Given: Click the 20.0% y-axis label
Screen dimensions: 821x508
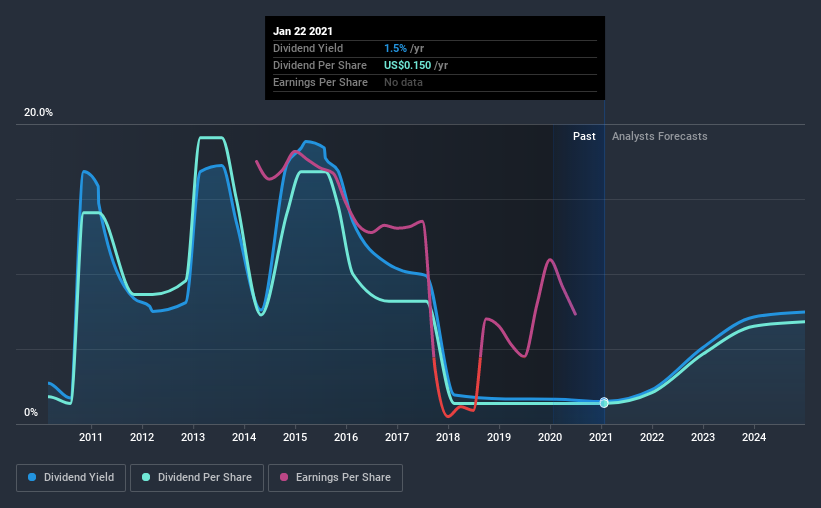Looking at the screenshot, I should (x=38, y=113).
